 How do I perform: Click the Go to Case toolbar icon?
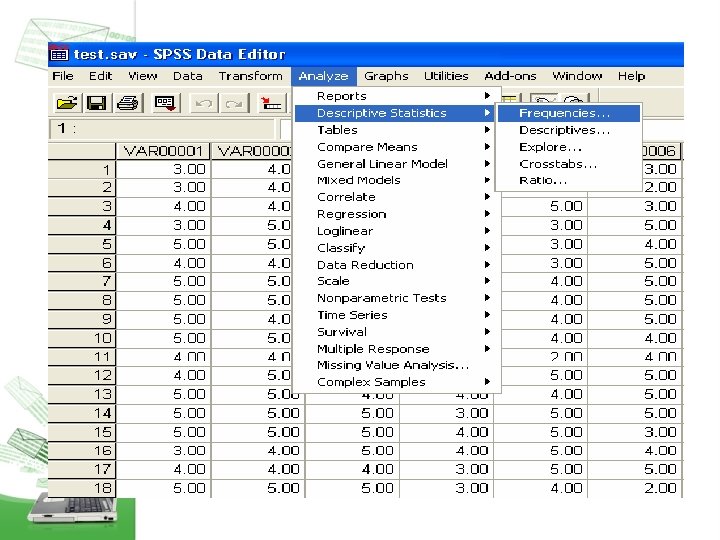point(270,103)
